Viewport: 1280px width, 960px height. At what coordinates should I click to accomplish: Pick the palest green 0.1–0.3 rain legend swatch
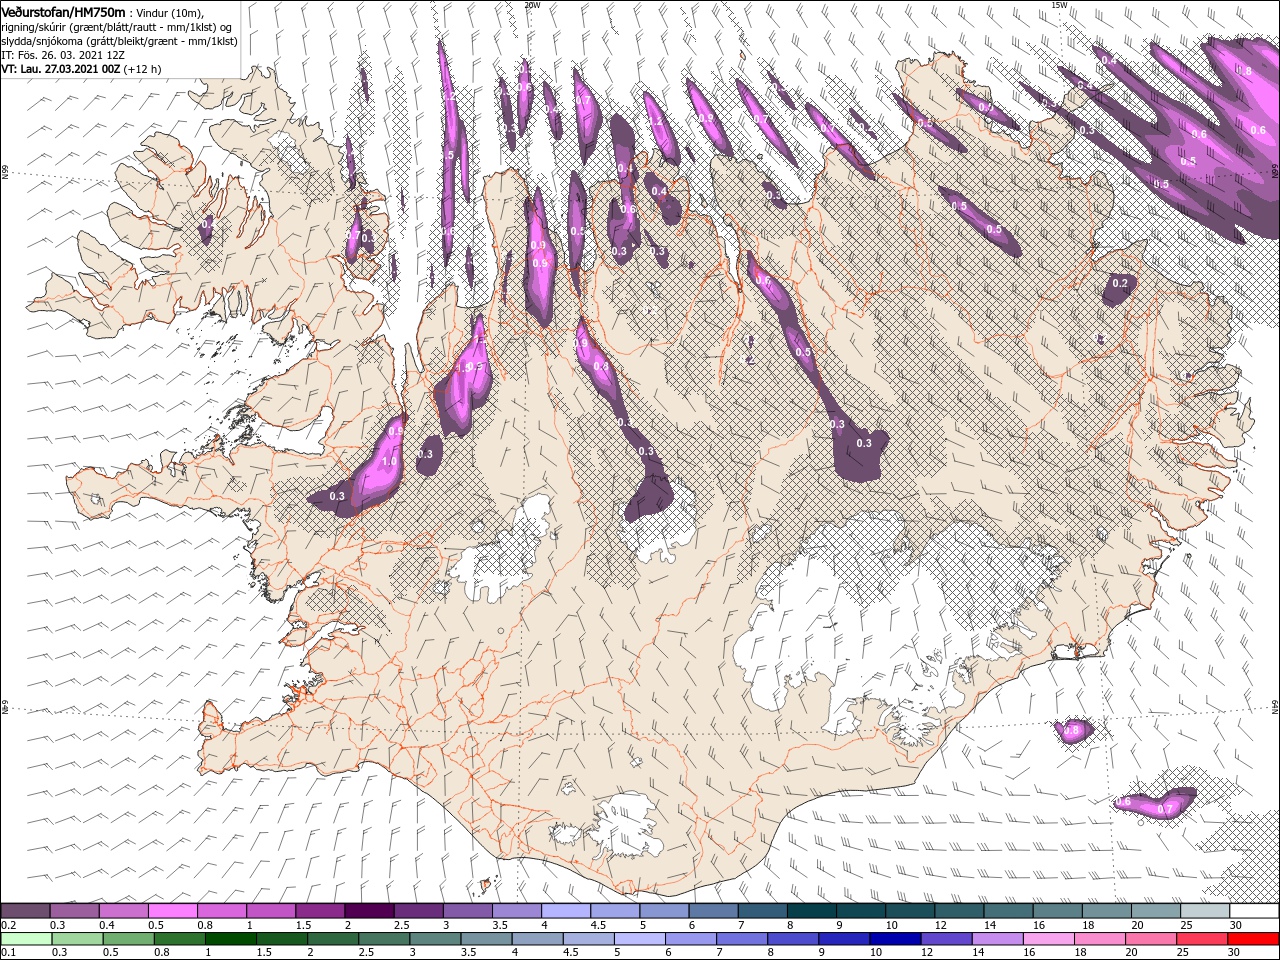(x=25, y=939)
